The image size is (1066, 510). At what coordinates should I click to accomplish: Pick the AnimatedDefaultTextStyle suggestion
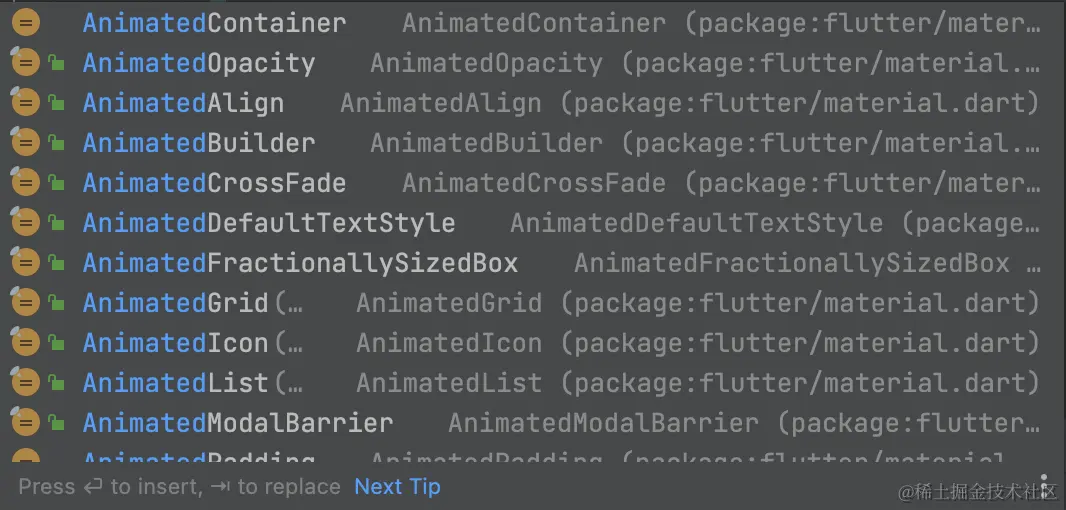268,223
